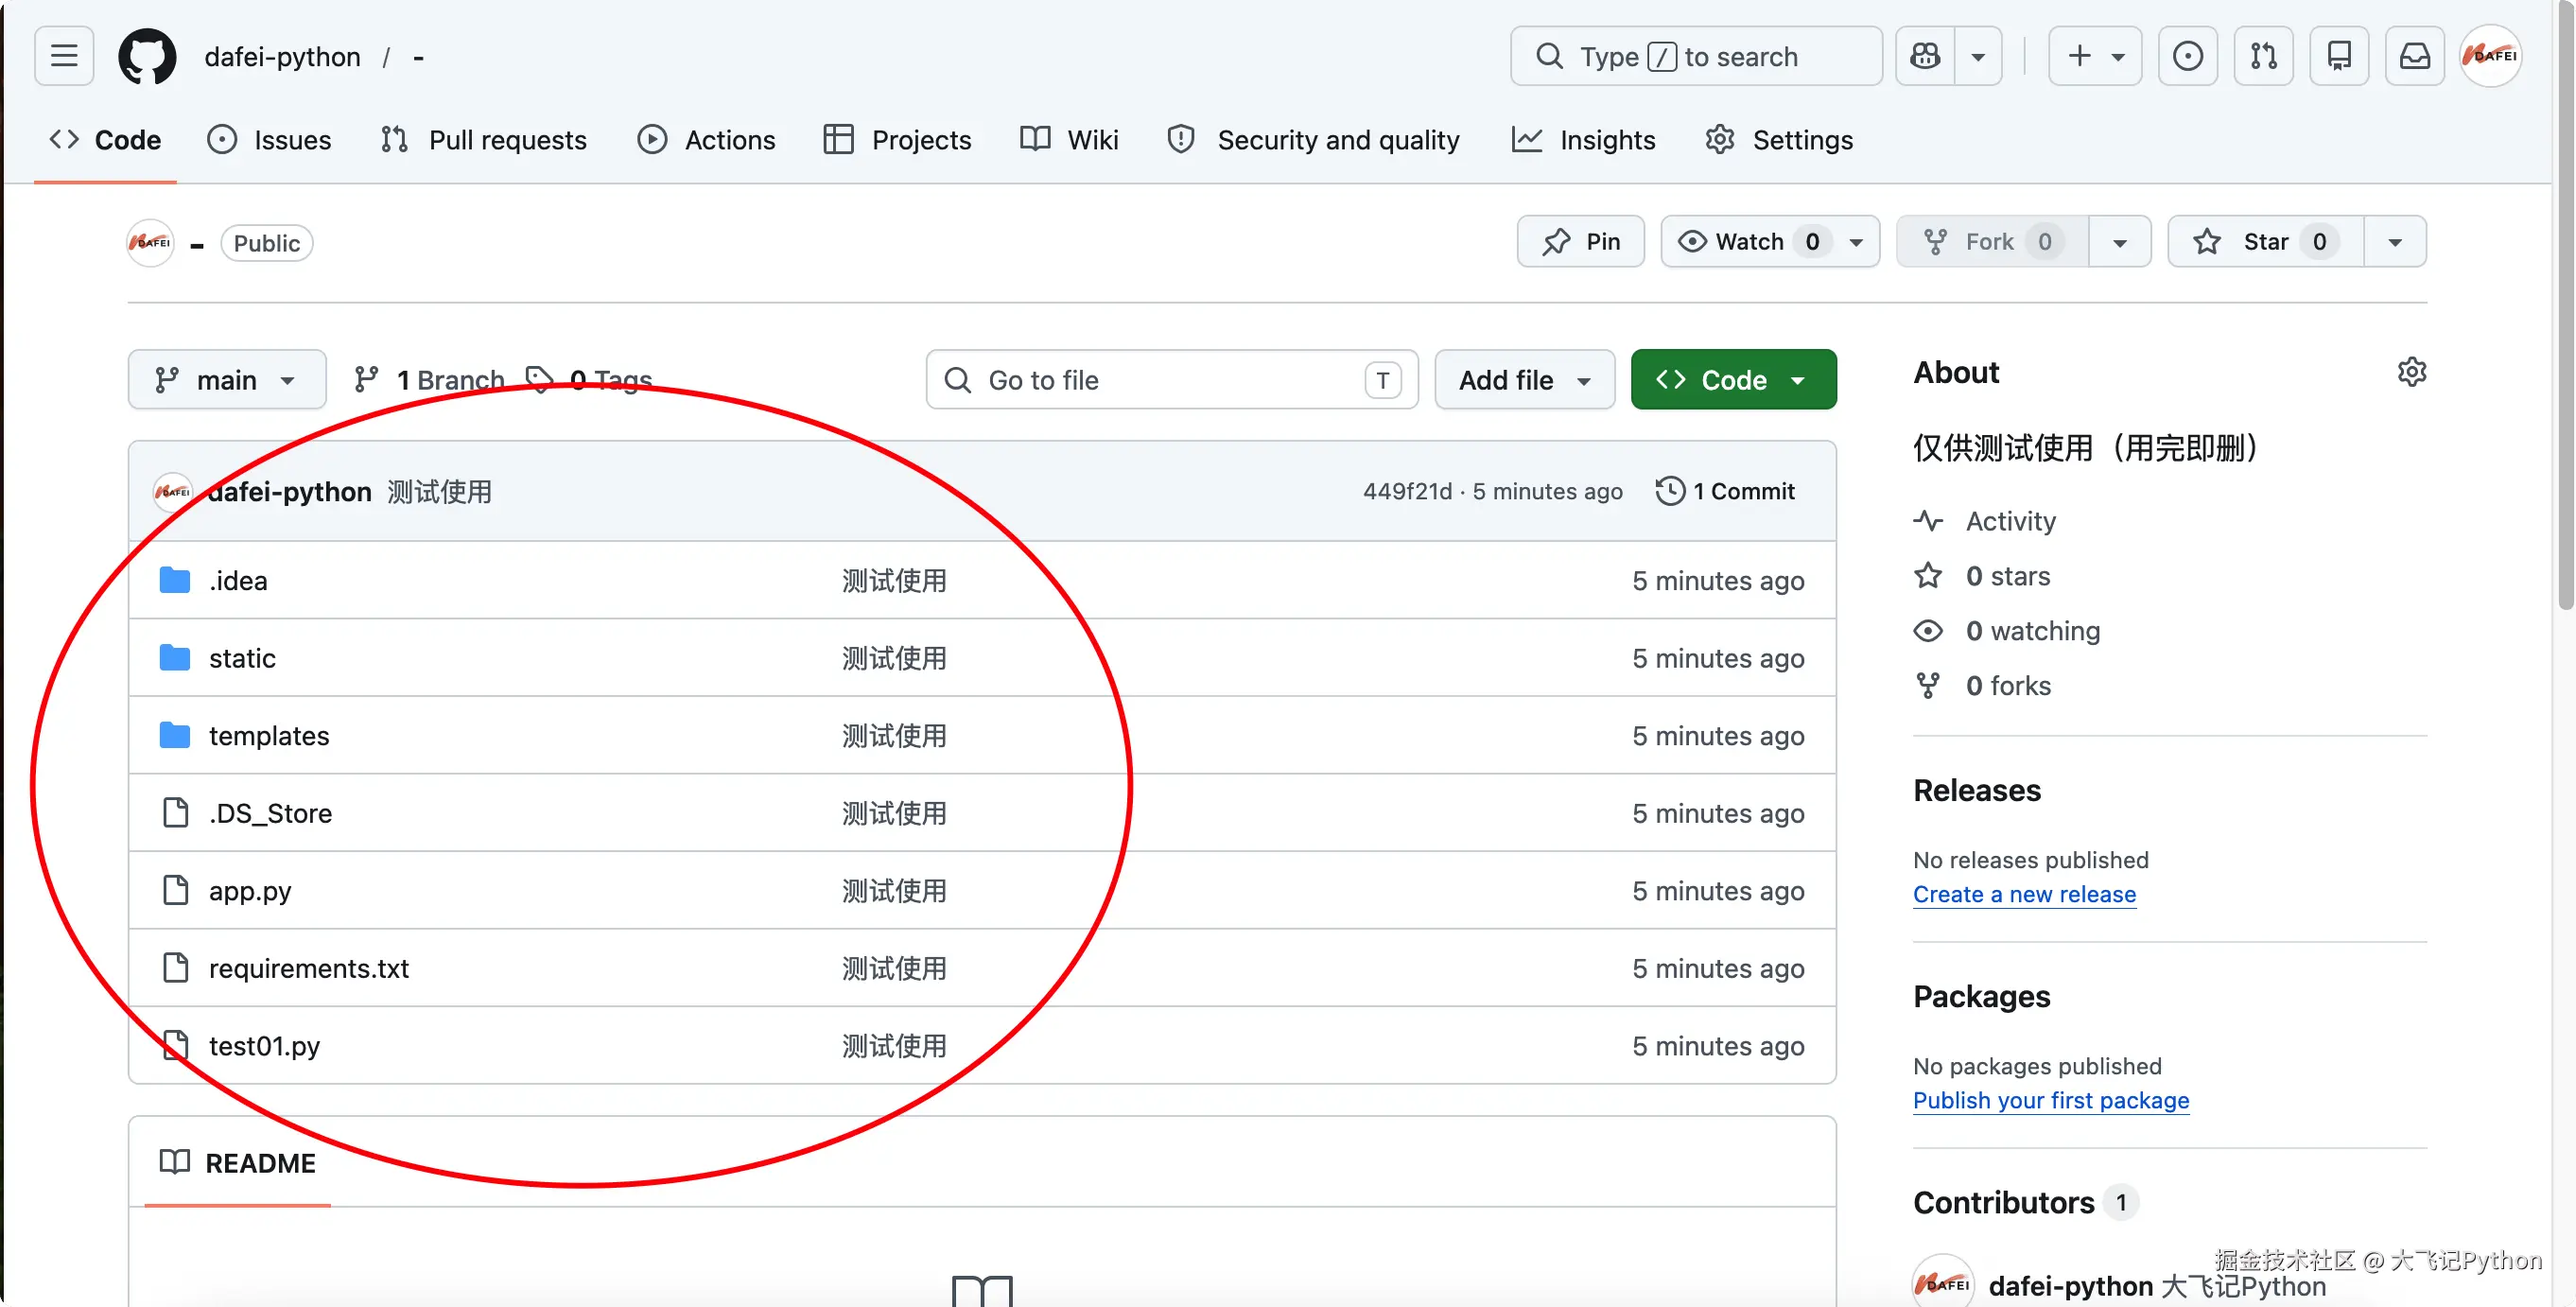Switch to the Issues tab
The image size is (2576, 1307).
(269, 139)
